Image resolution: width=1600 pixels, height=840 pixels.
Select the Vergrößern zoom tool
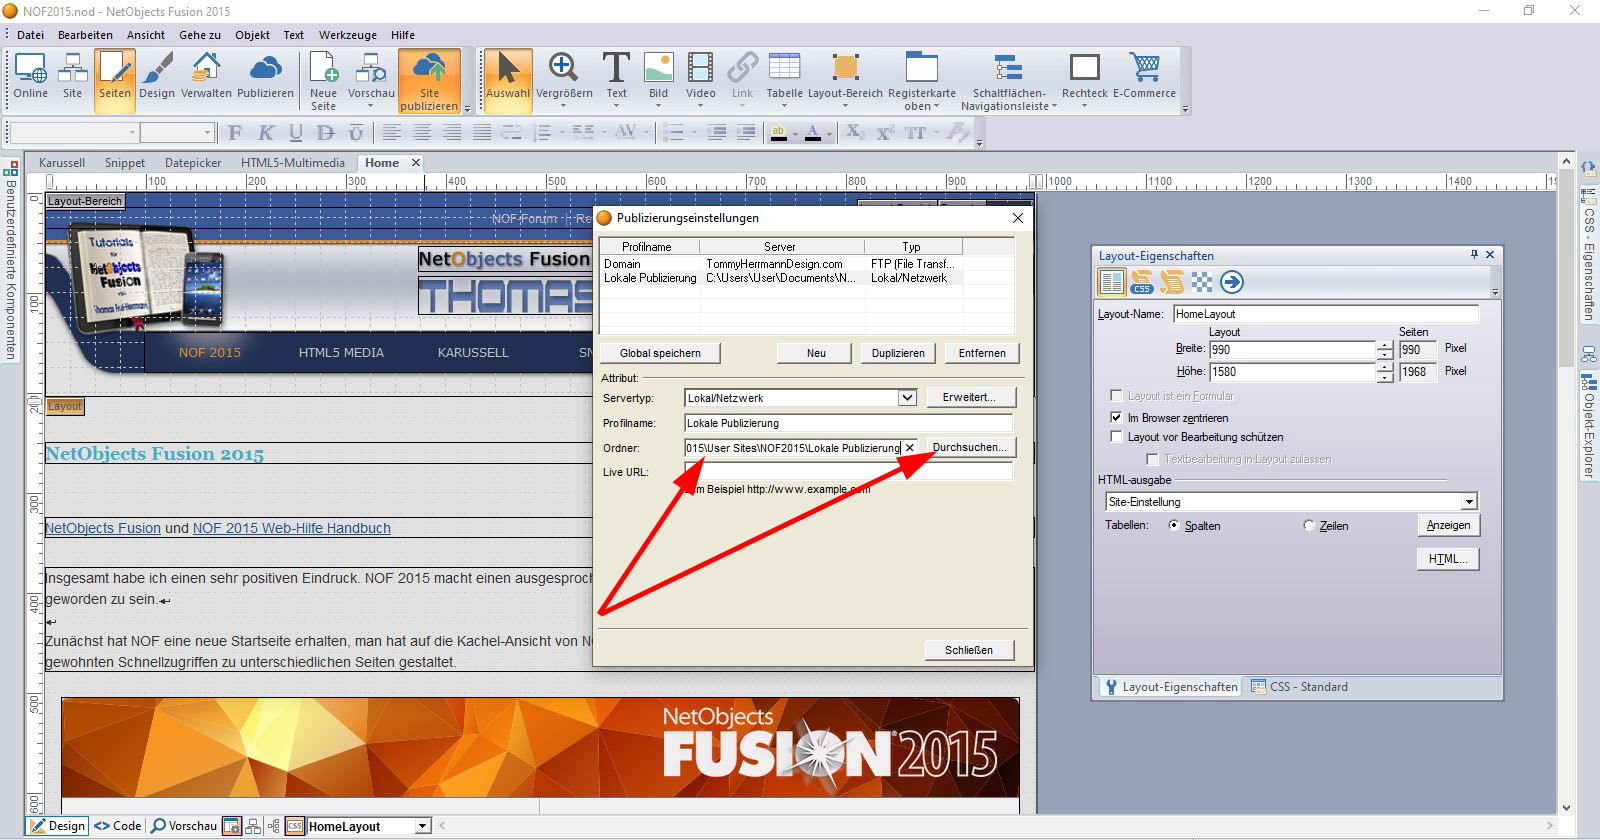564,77
